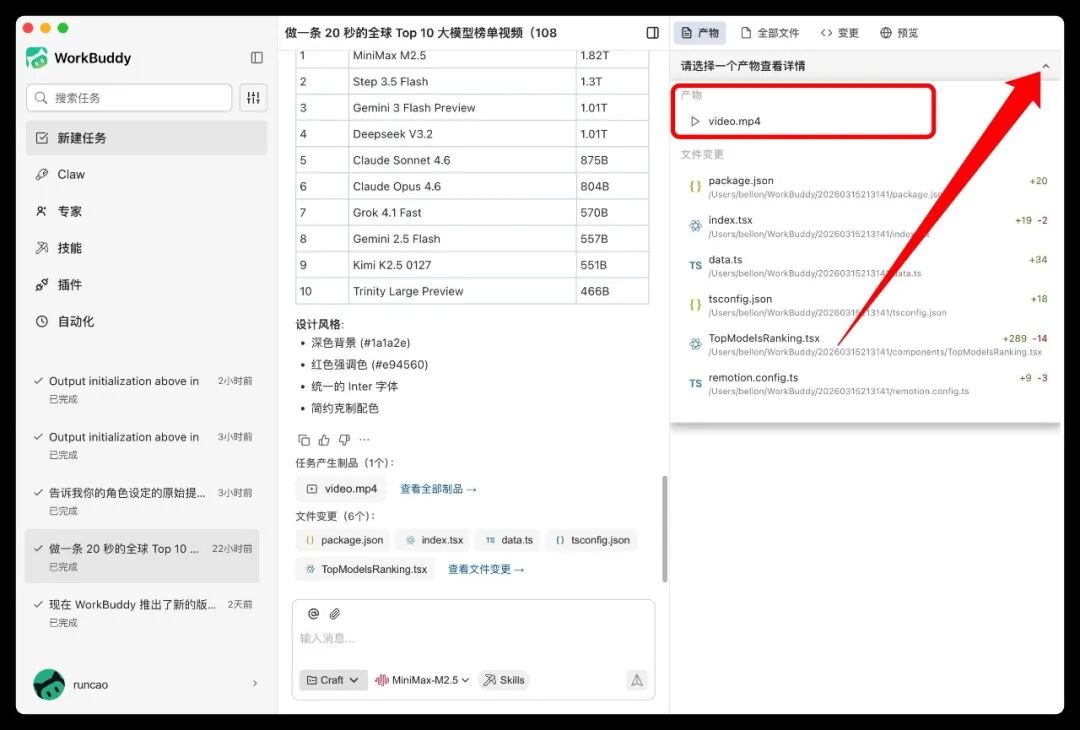Open package.json chip in 文件变更 list

(345, 540)
